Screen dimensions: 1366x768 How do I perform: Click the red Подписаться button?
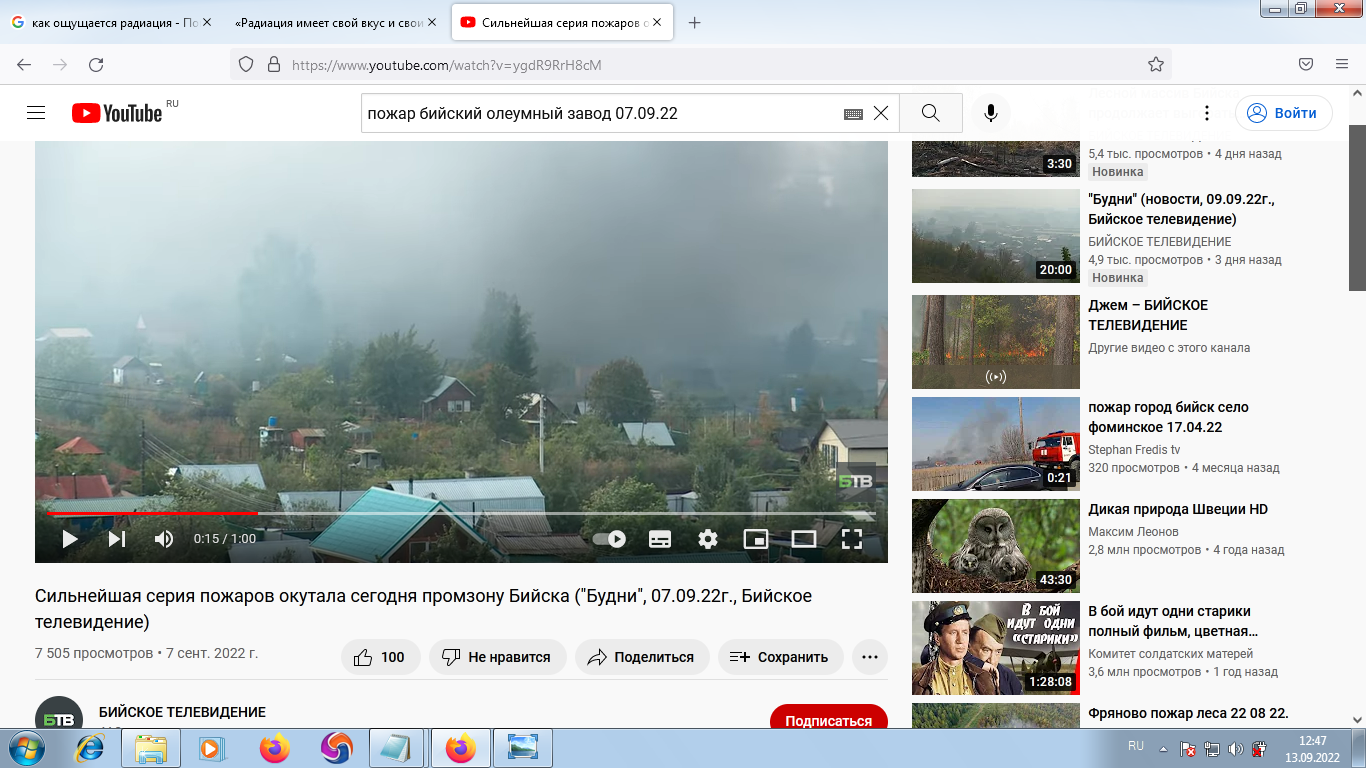[828, 720]
